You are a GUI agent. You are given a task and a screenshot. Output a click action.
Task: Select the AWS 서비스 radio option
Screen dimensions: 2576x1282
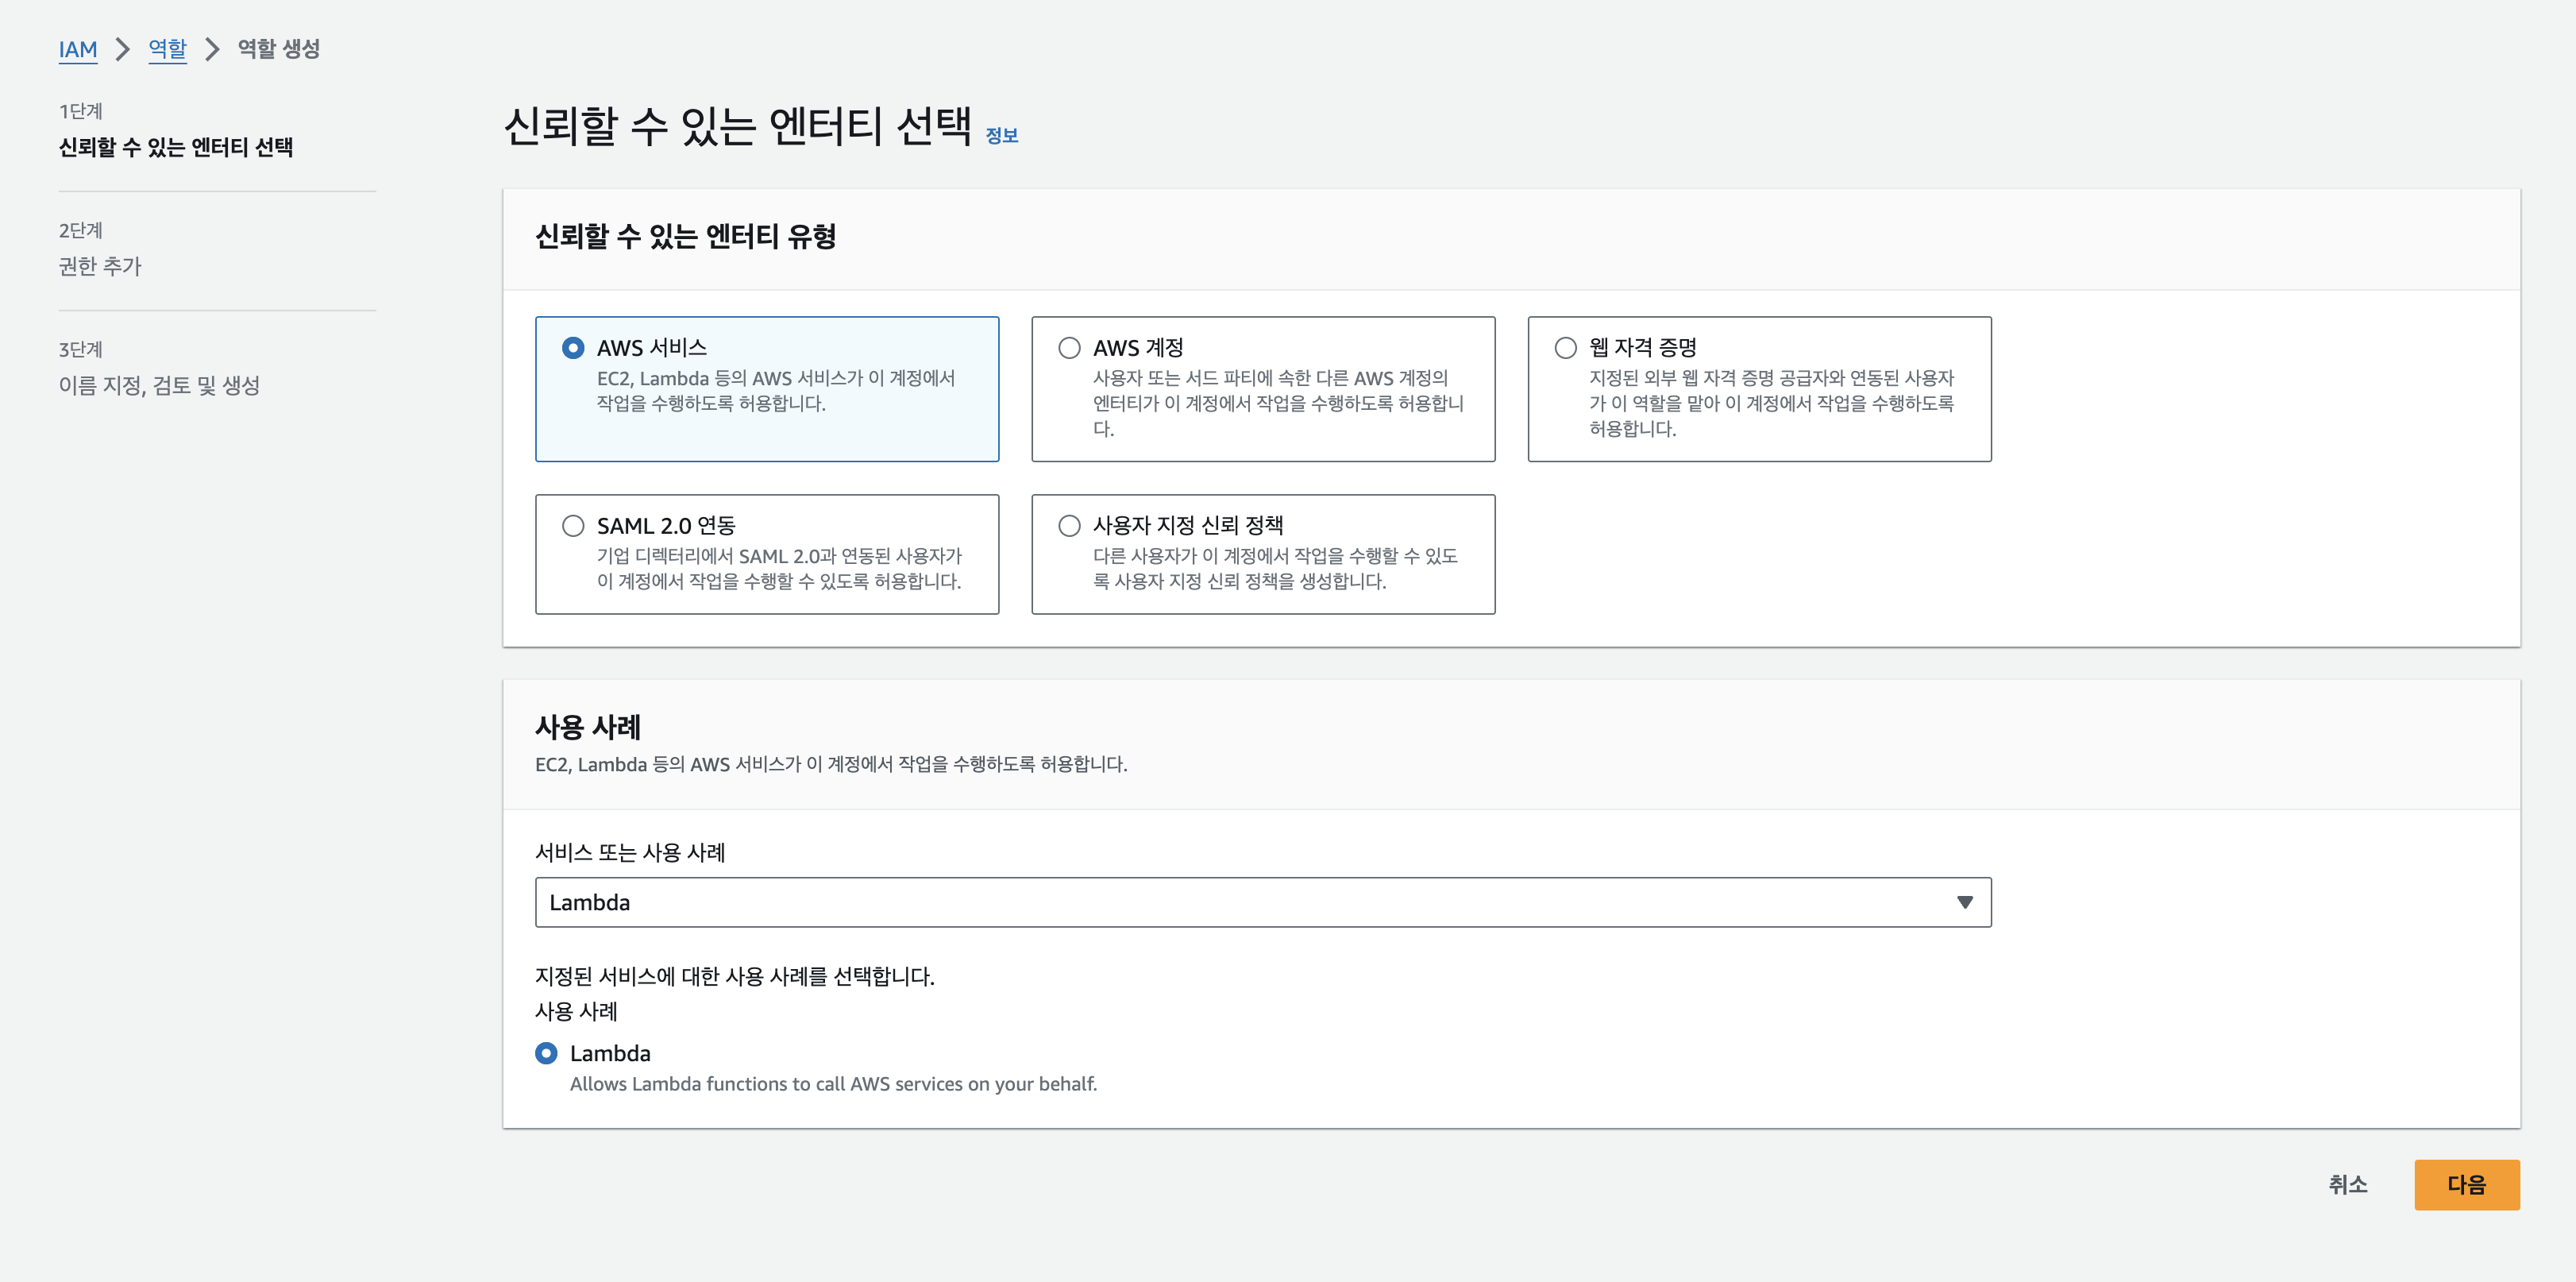(x=572, y=348)
